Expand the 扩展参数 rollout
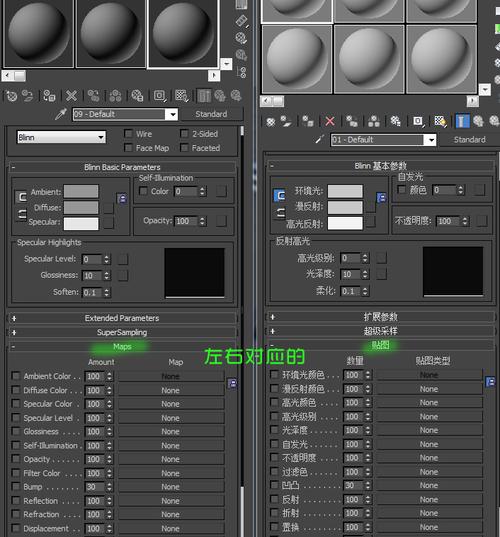The image size is (500, 537). 381,317
